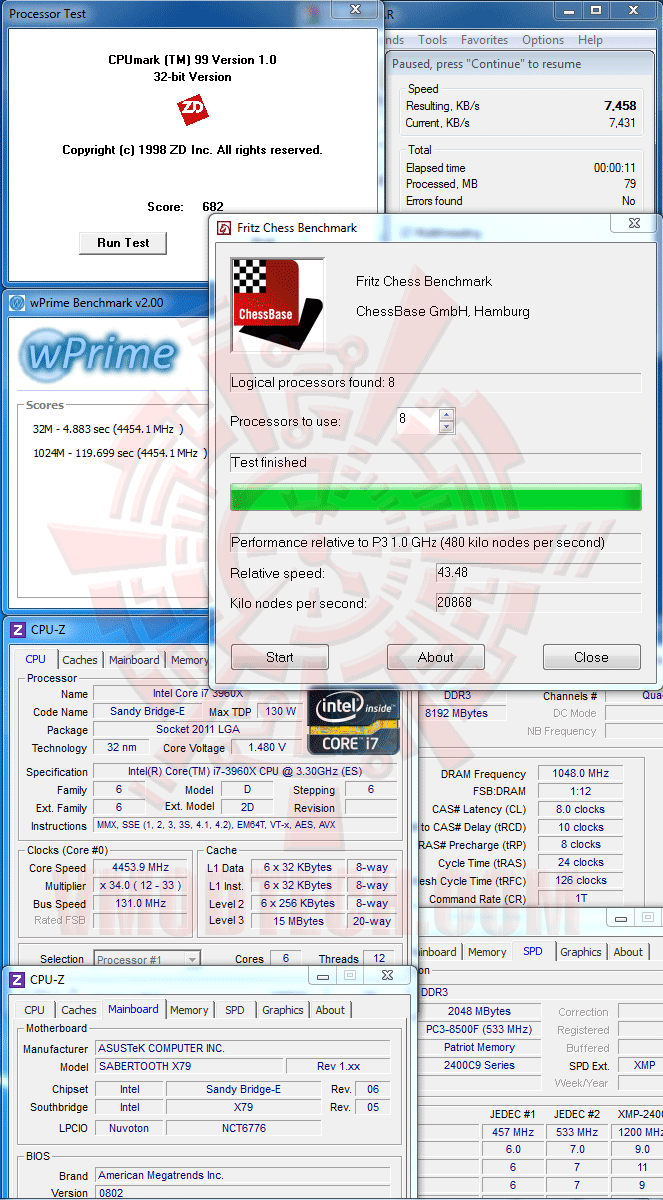663x1200 pixels.
Task: Open About tab in lower CPU-Z window
Action: coord(330,1010)
